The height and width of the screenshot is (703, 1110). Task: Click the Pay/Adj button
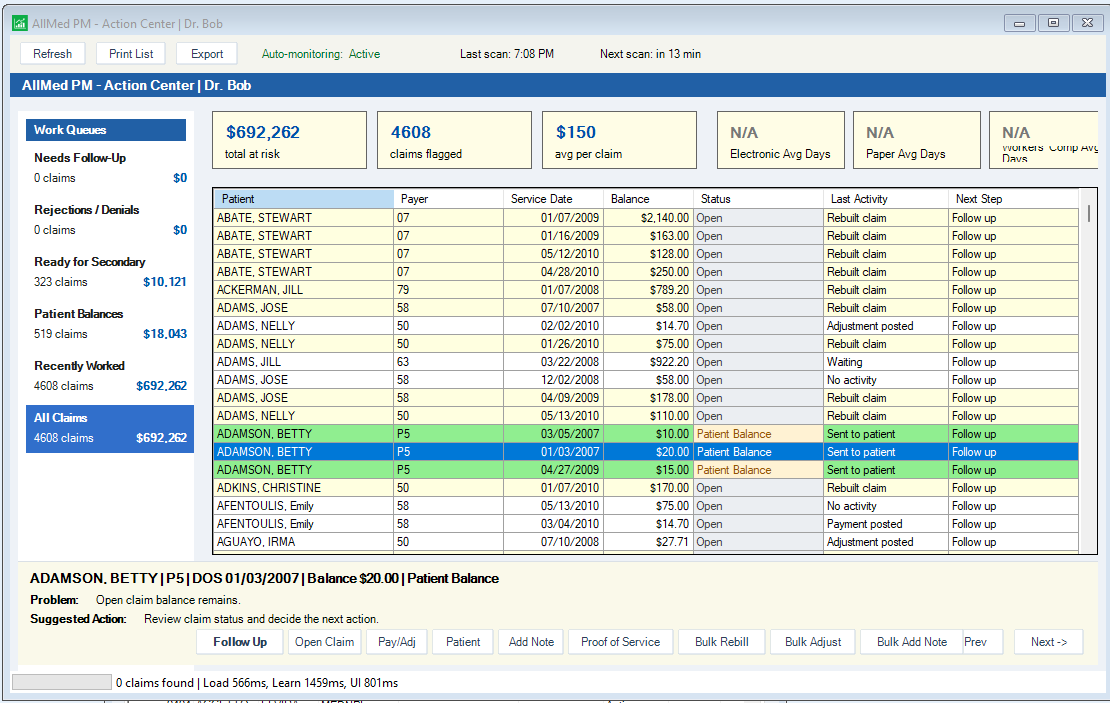(x=396, y=642)
